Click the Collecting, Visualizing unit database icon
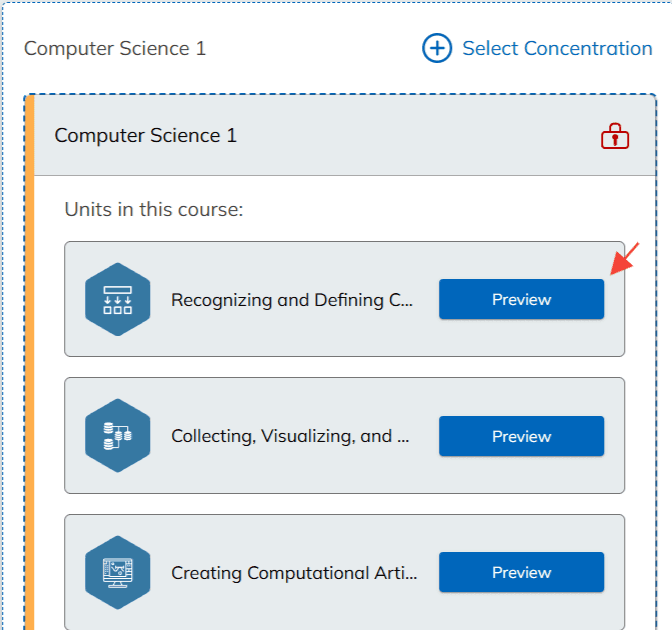The width and height of the screenshot is (672, 630). 118,436
